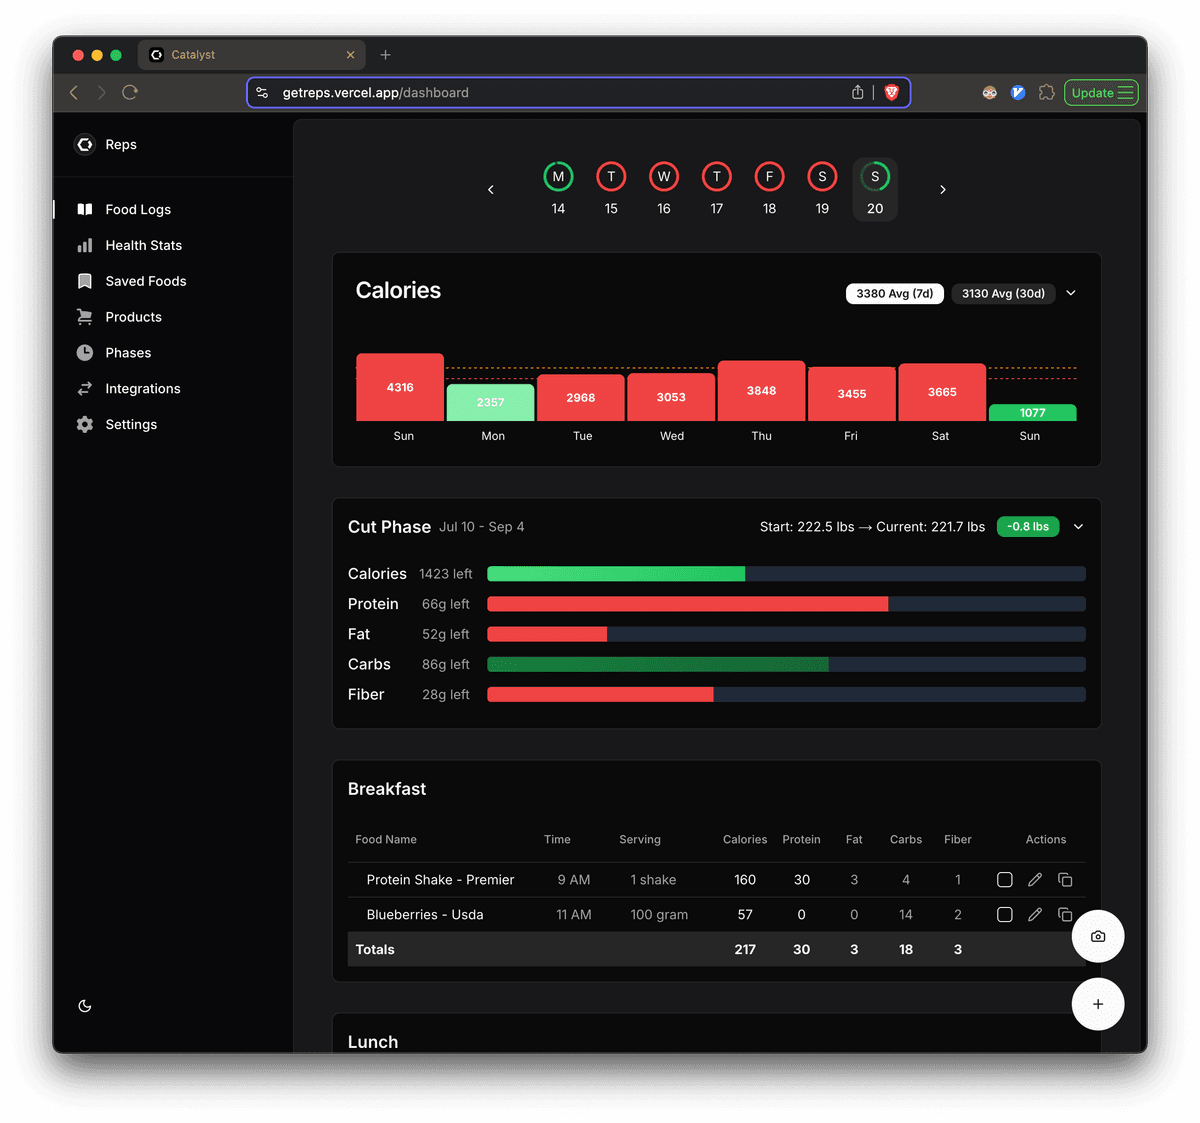This screenshot has height=1123, width=1200.
Task: Open Saved Foods in sidebar
Action: pos(145,282)
